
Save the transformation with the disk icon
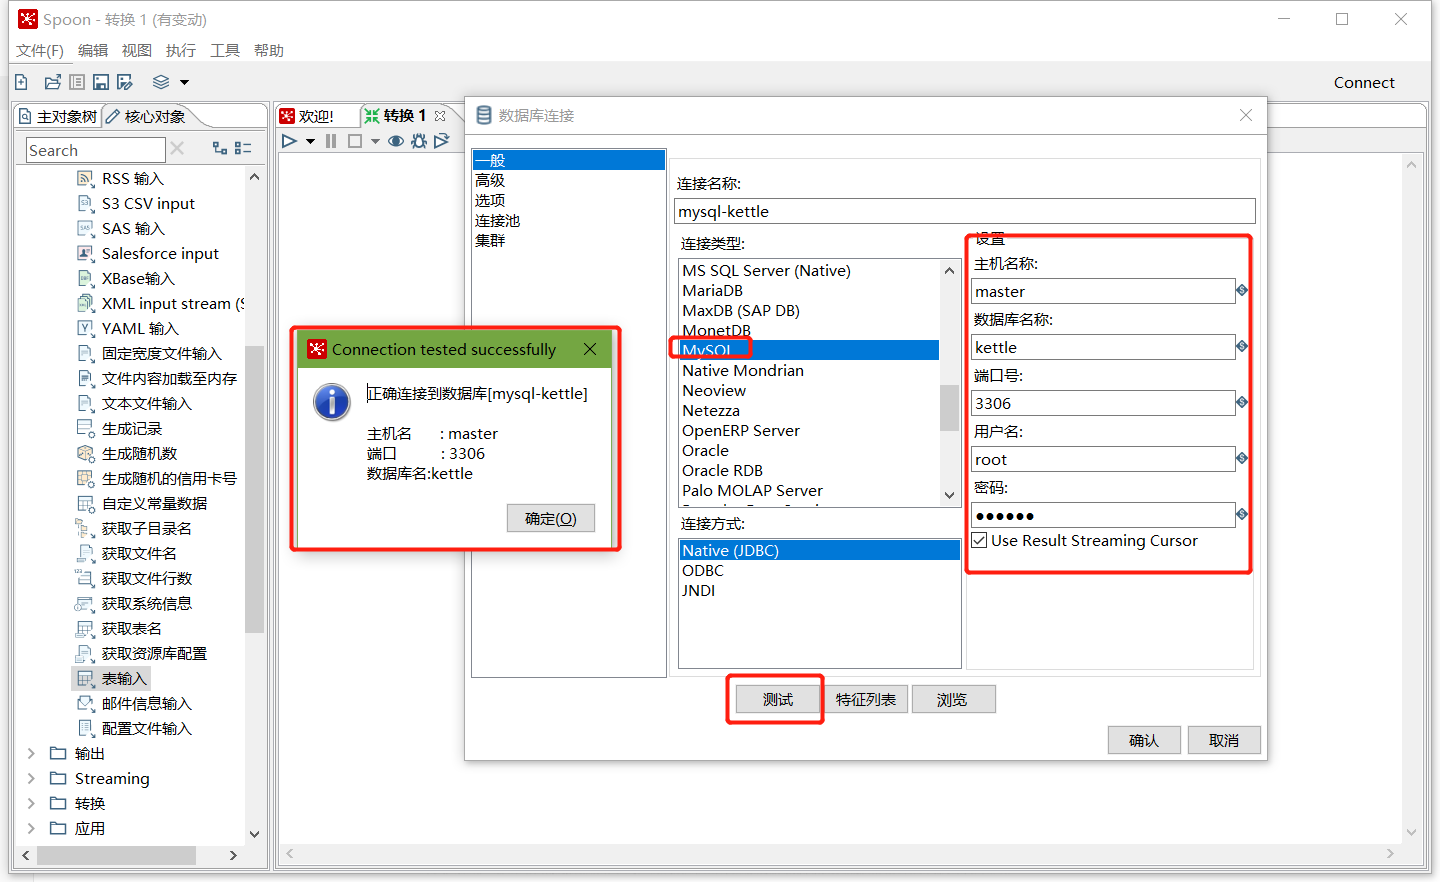pos(101,82)
